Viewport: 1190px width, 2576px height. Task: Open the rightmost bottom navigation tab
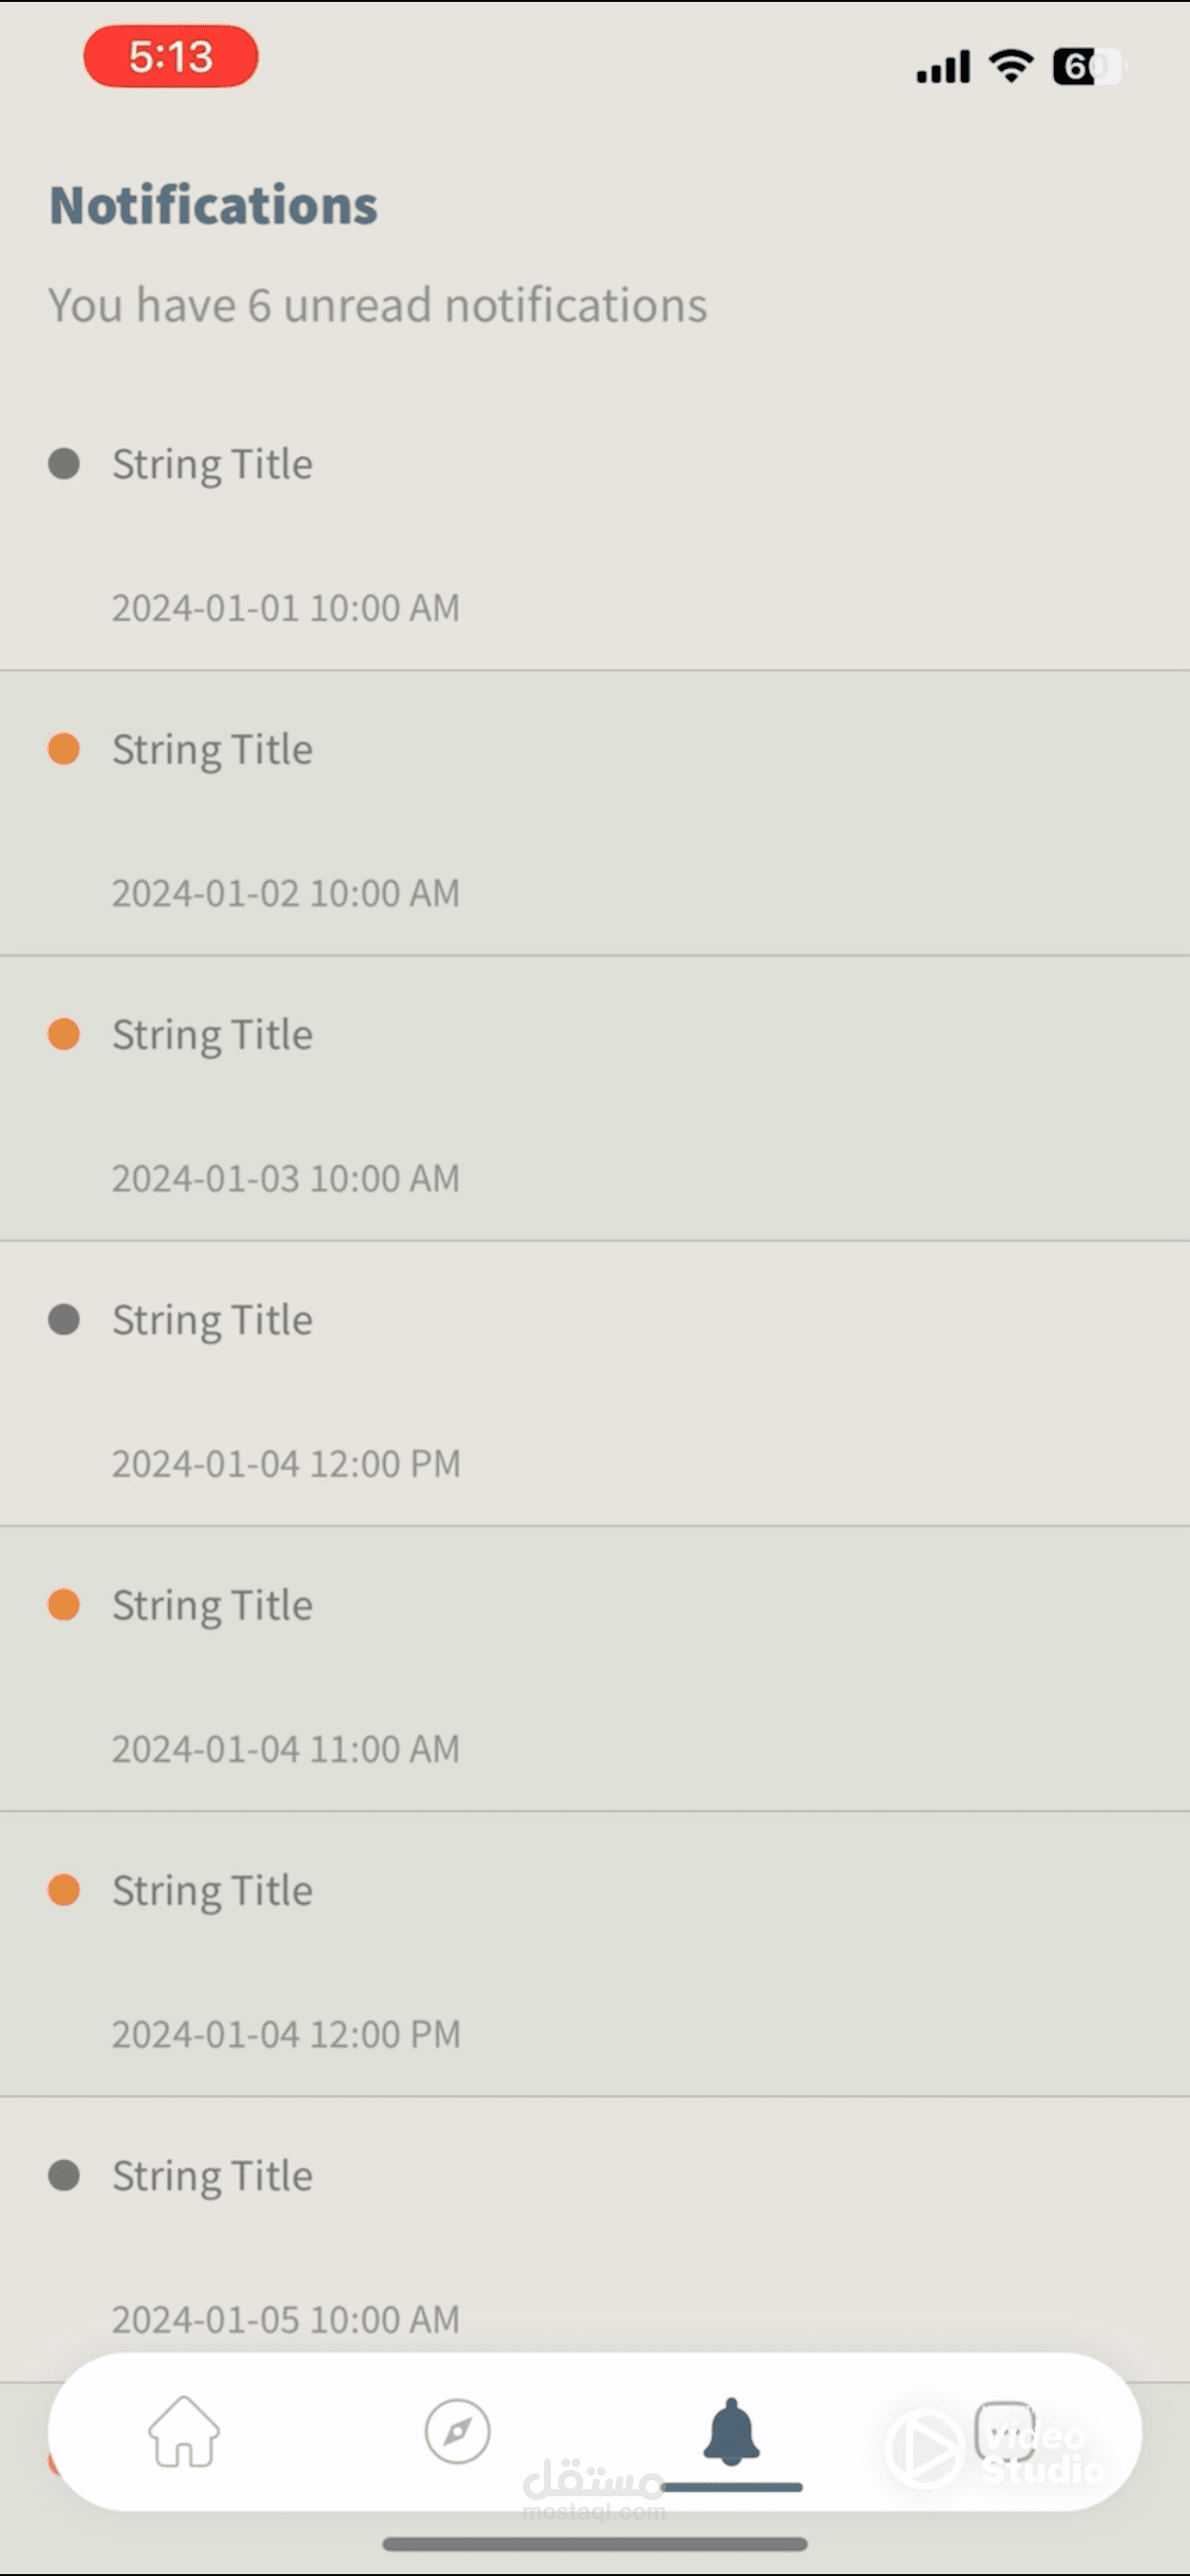[1004, 2430]
